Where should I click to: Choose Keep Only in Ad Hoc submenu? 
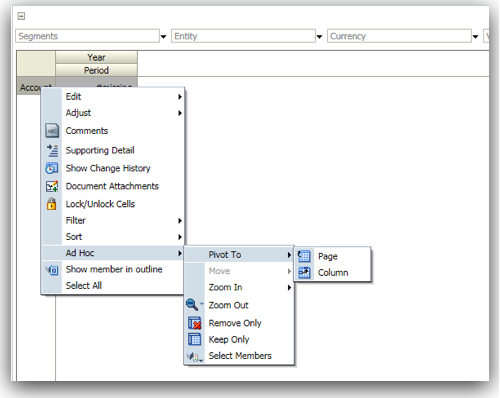click(x=239, y=339)
